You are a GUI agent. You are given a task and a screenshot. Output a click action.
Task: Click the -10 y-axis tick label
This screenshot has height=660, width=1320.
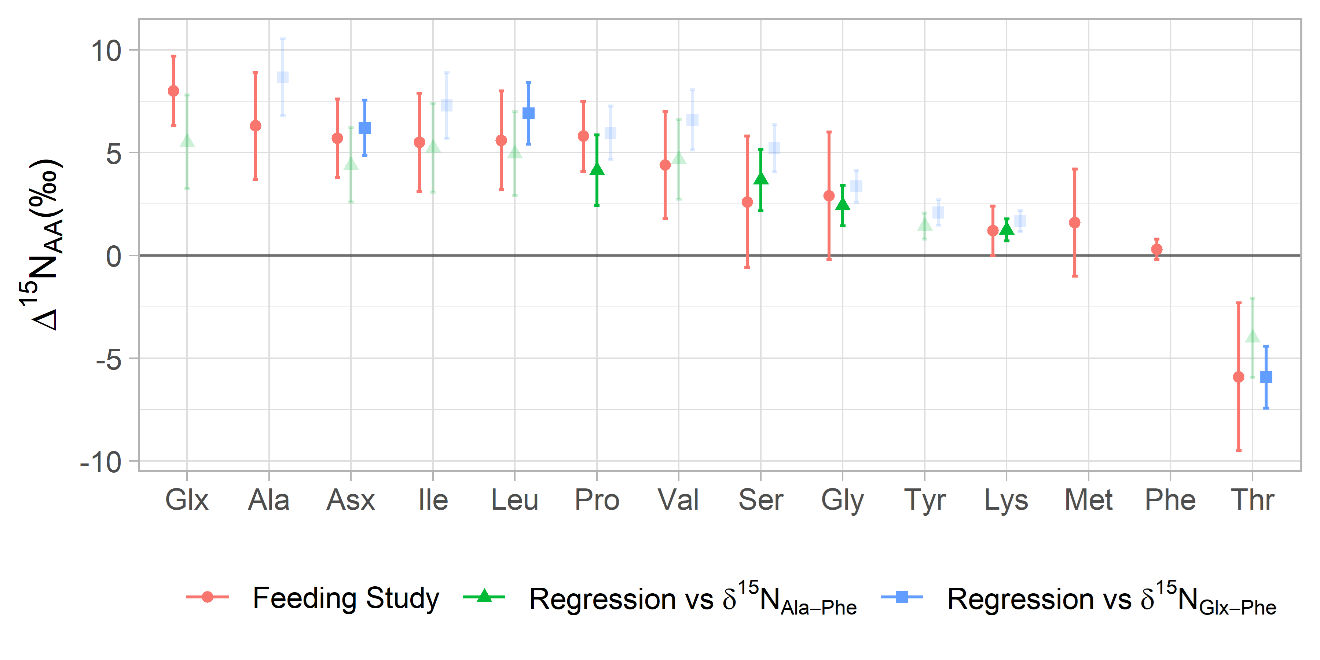(x=98, y=462)
